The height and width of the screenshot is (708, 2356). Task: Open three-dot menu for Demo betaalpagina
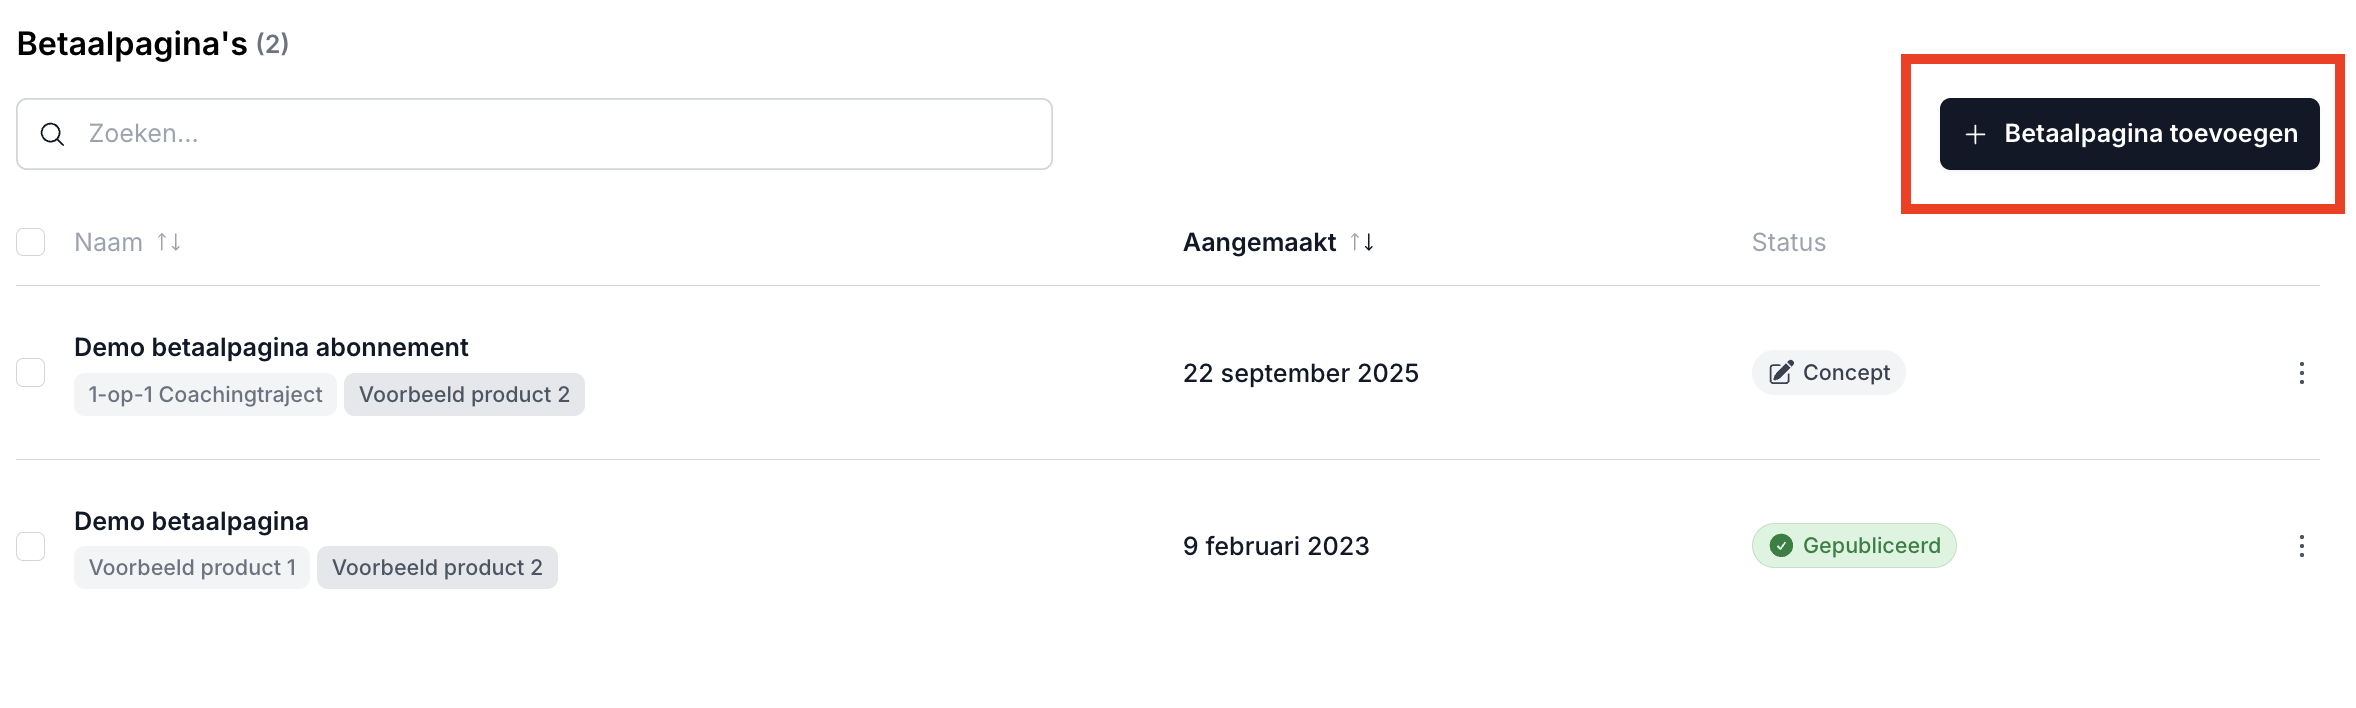point(2301,546)
